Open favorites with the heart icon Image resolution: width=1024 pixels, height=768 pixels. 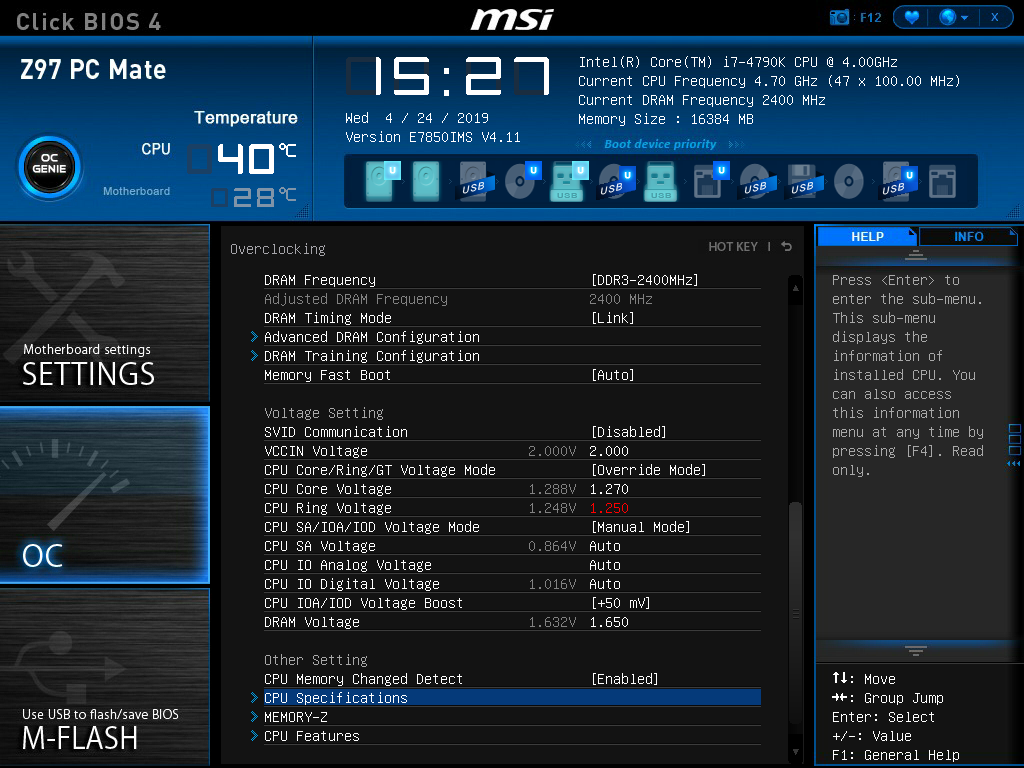point(912,17)
